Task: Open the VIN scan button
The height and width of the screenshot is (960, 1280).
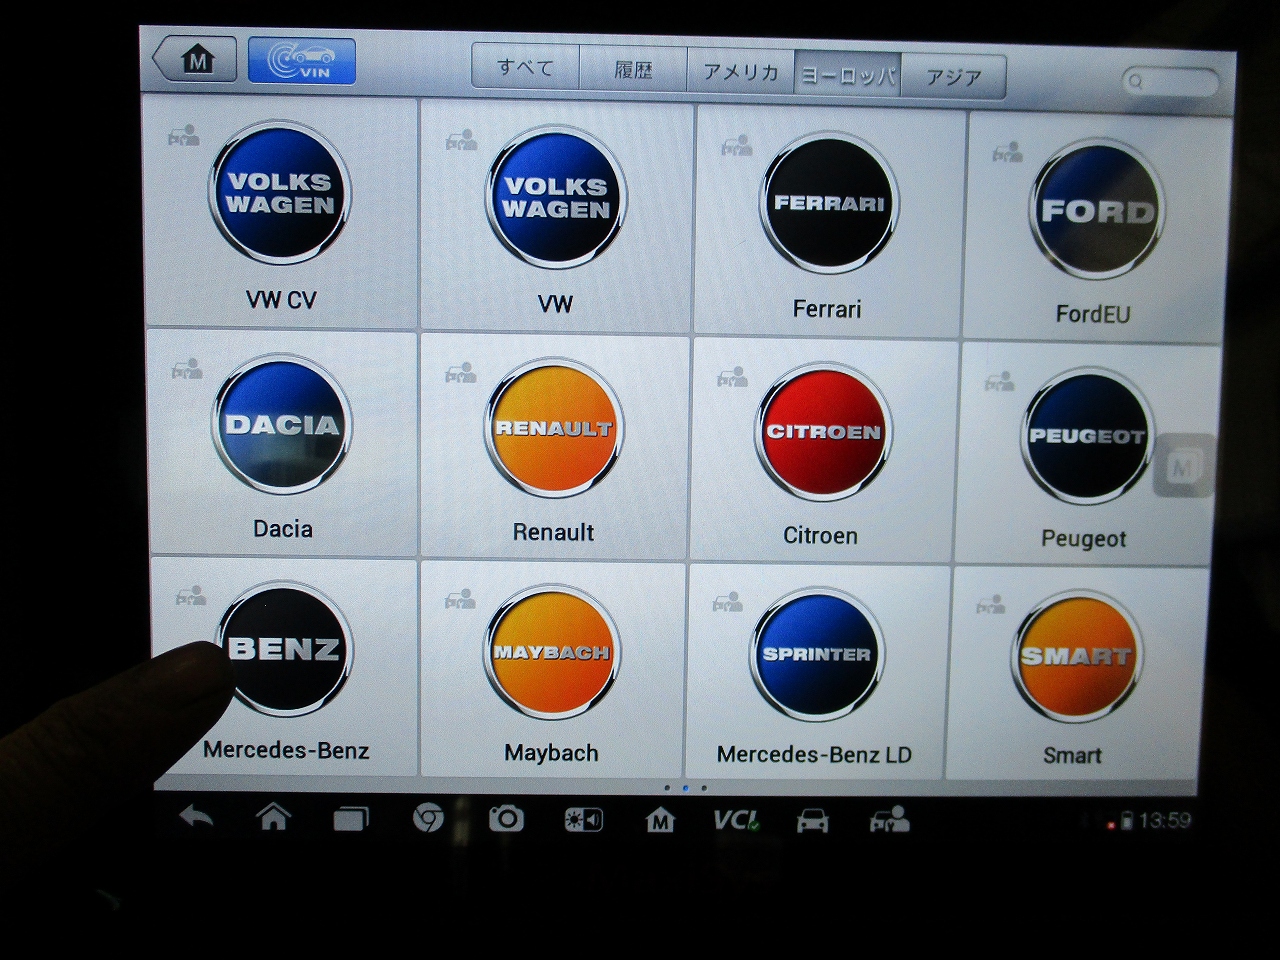Action: pos(302,61)
